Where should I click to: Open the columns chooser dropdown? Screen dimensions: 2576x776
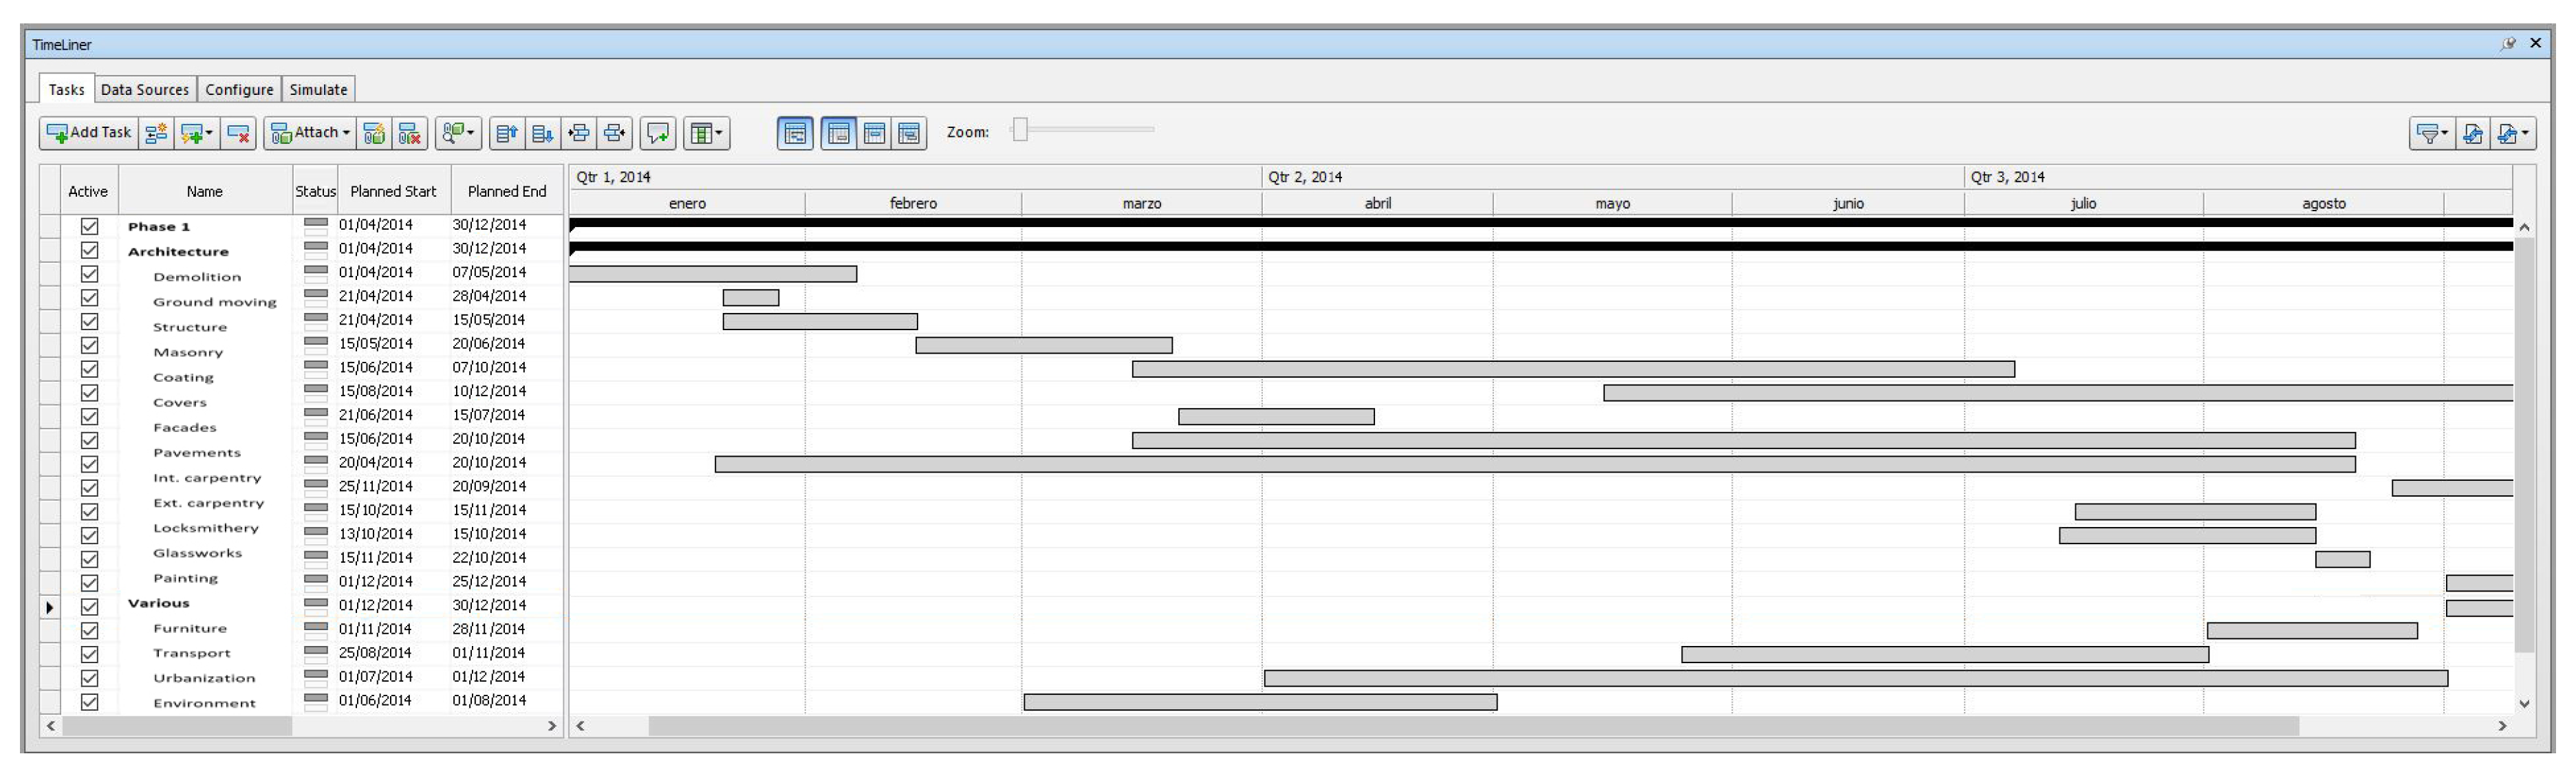[x=706, y=133]
